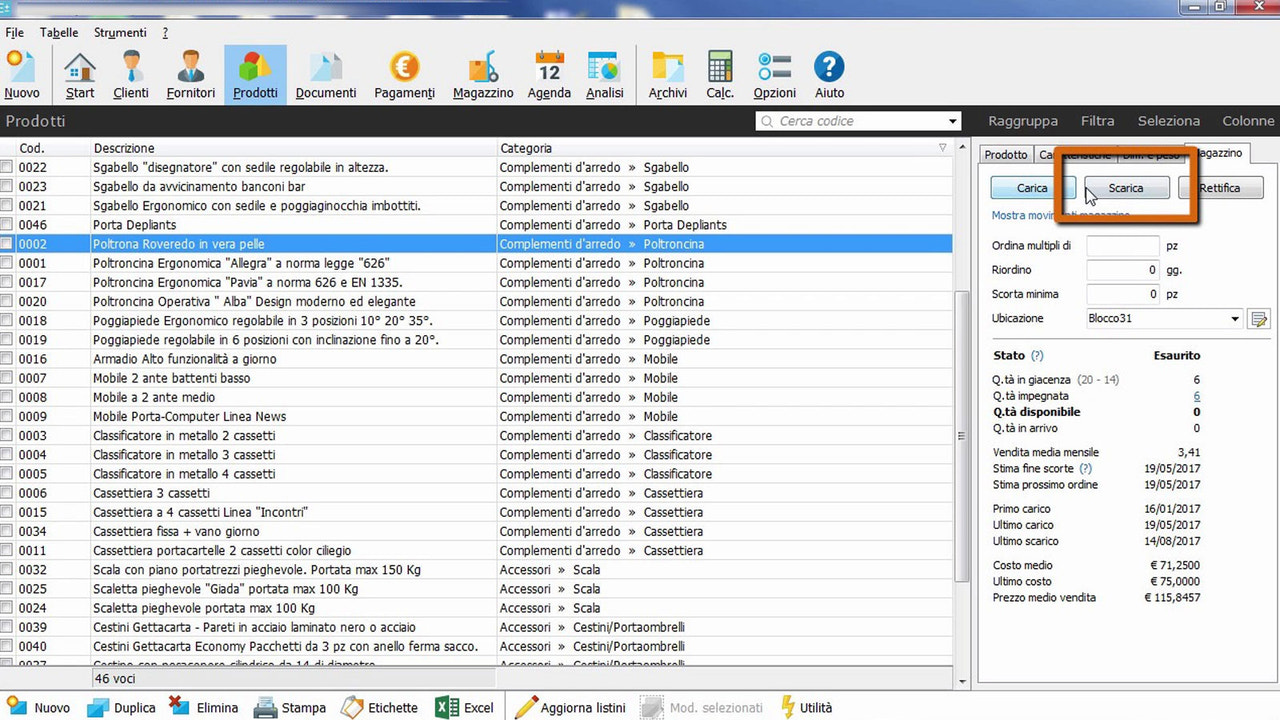Open the Pagamenti section
This screenshot has height=720, width=1280.
tap(404, 73)
